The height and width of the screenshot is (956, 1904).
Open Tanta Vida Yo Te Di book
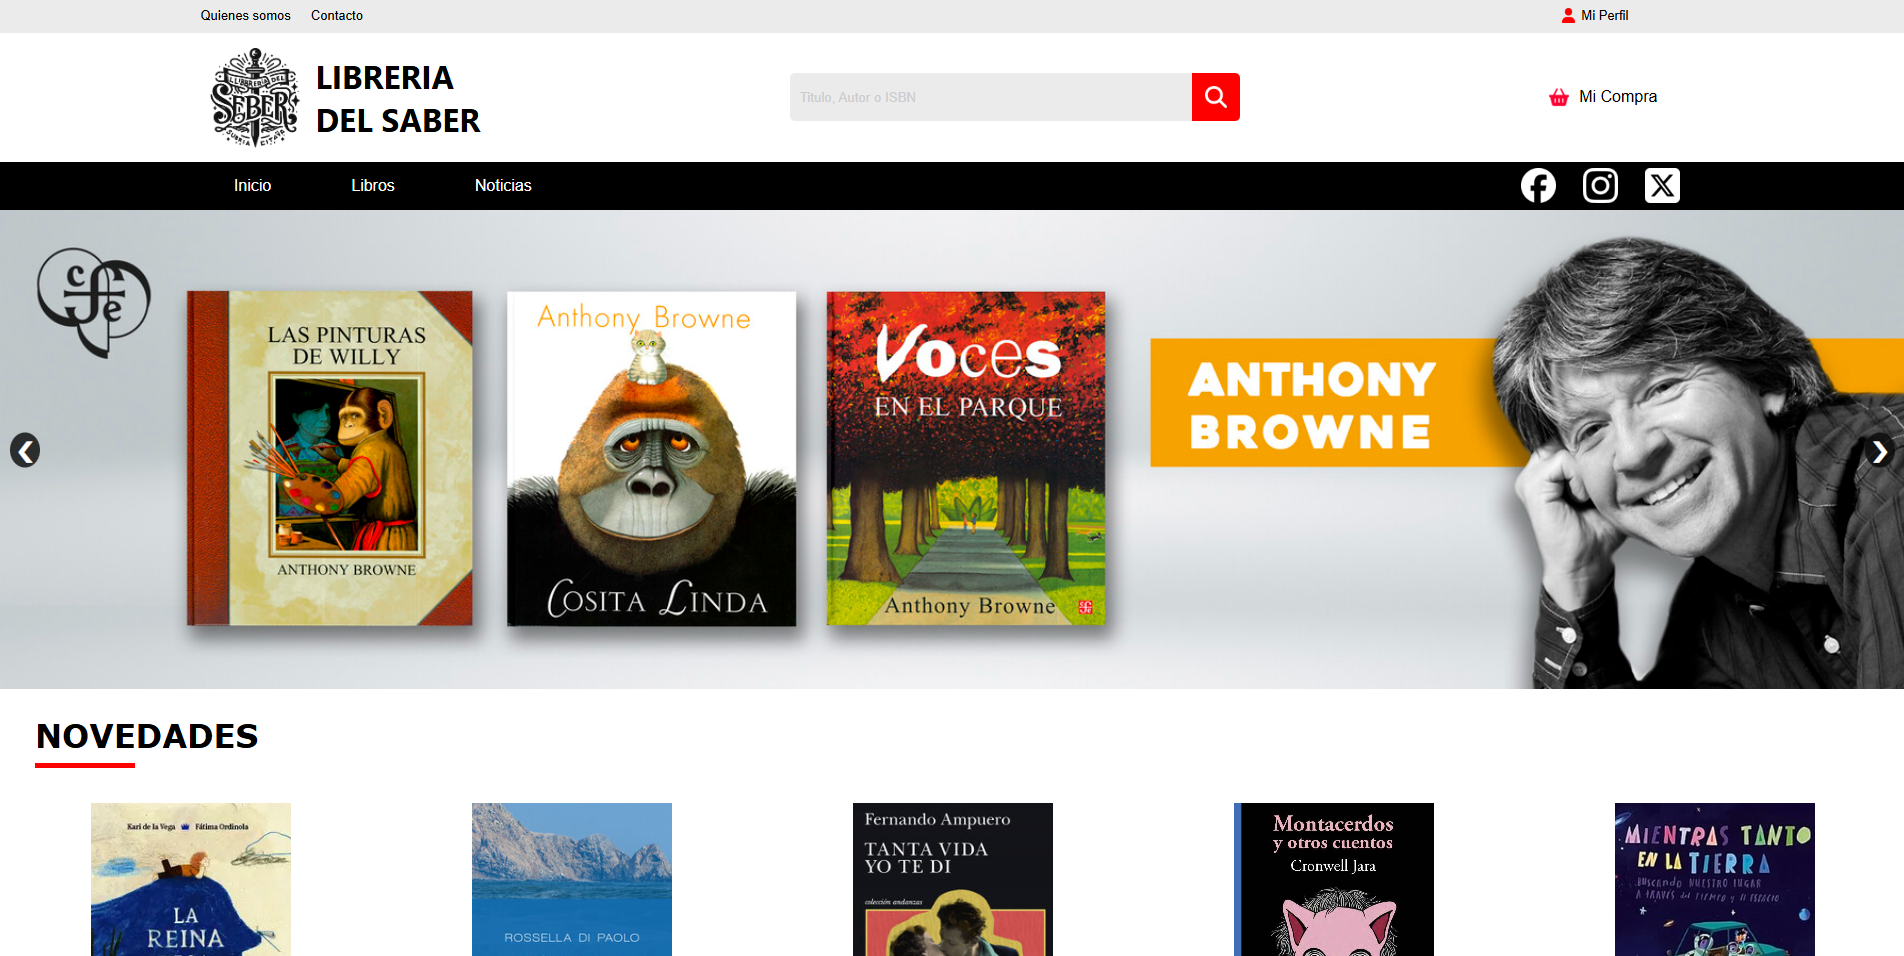pos(953,879)
